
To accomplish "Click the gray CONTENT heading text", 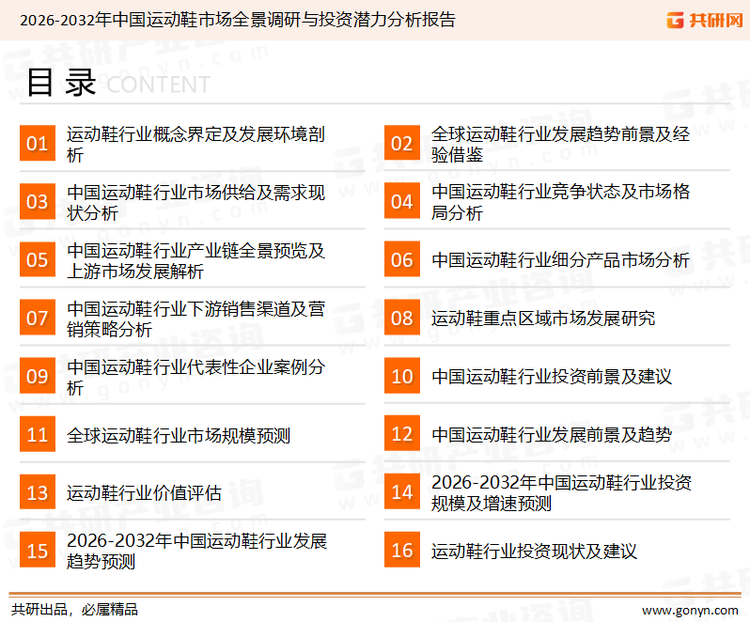I will click(158, 85).
